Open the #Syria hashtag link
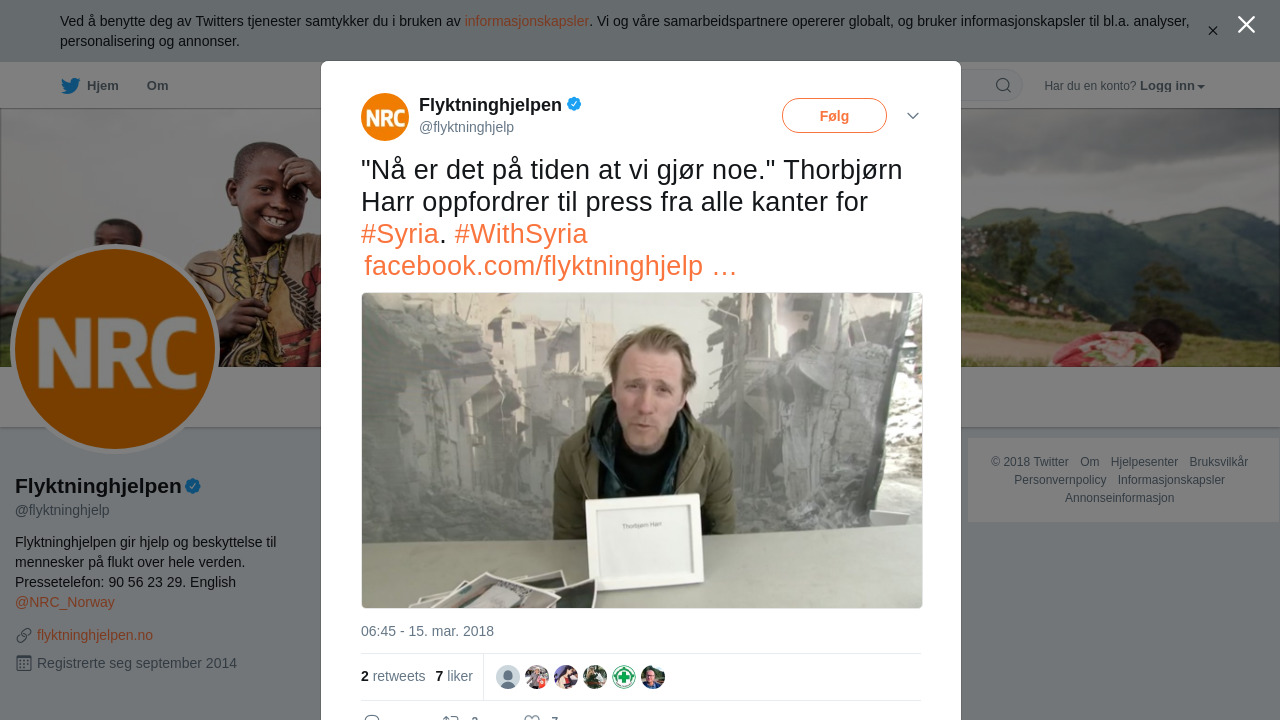 point(400,234)
